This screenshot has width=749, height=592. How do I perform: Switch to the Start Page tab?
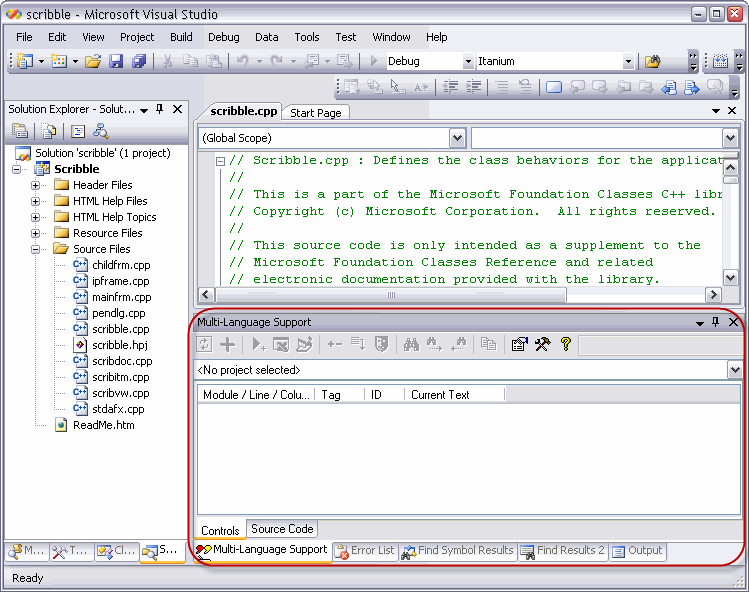click(x=315, y=113)
